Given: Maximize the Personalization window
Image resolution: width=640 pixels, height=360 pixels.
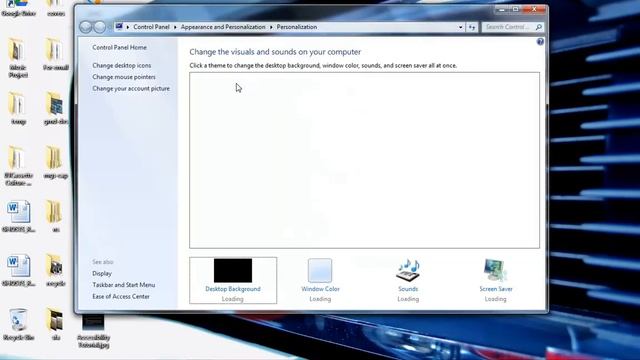Looking at the screenshot, I should [x=516, y=9].
